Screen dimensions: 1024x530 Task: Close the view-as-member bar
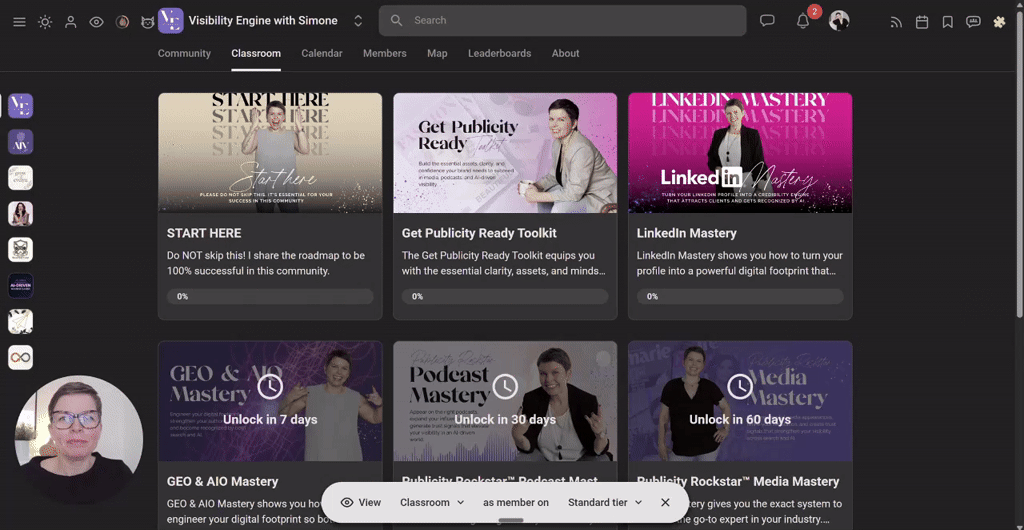(665, 503)
